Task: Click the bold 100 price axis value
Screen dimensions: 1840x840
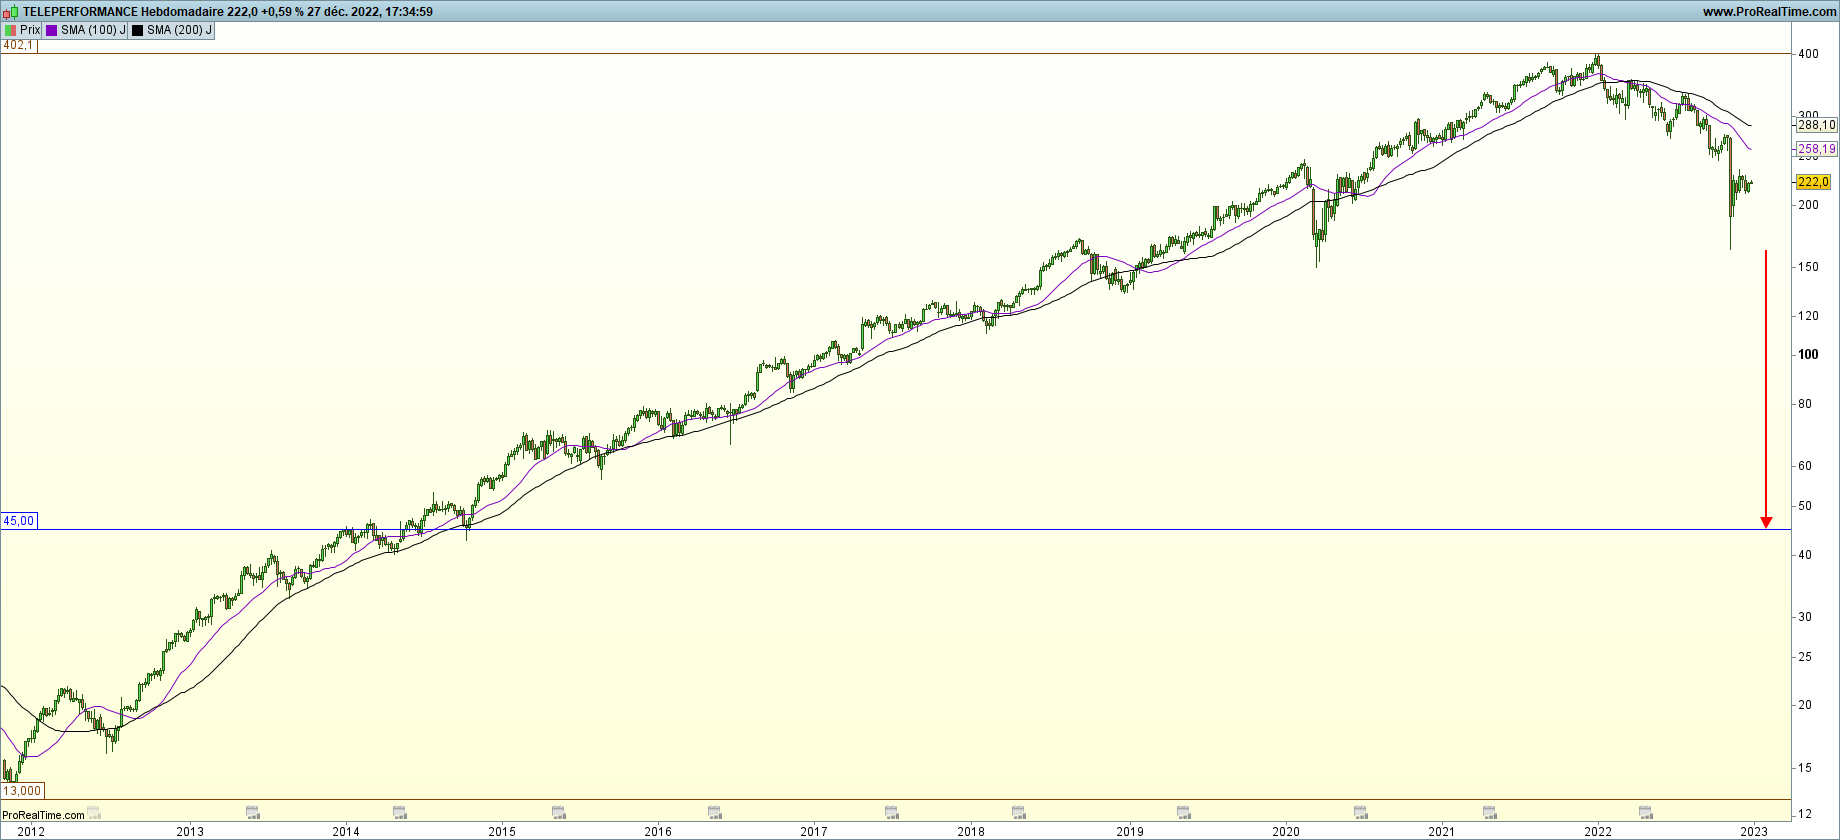Action: pos(1808,354)
